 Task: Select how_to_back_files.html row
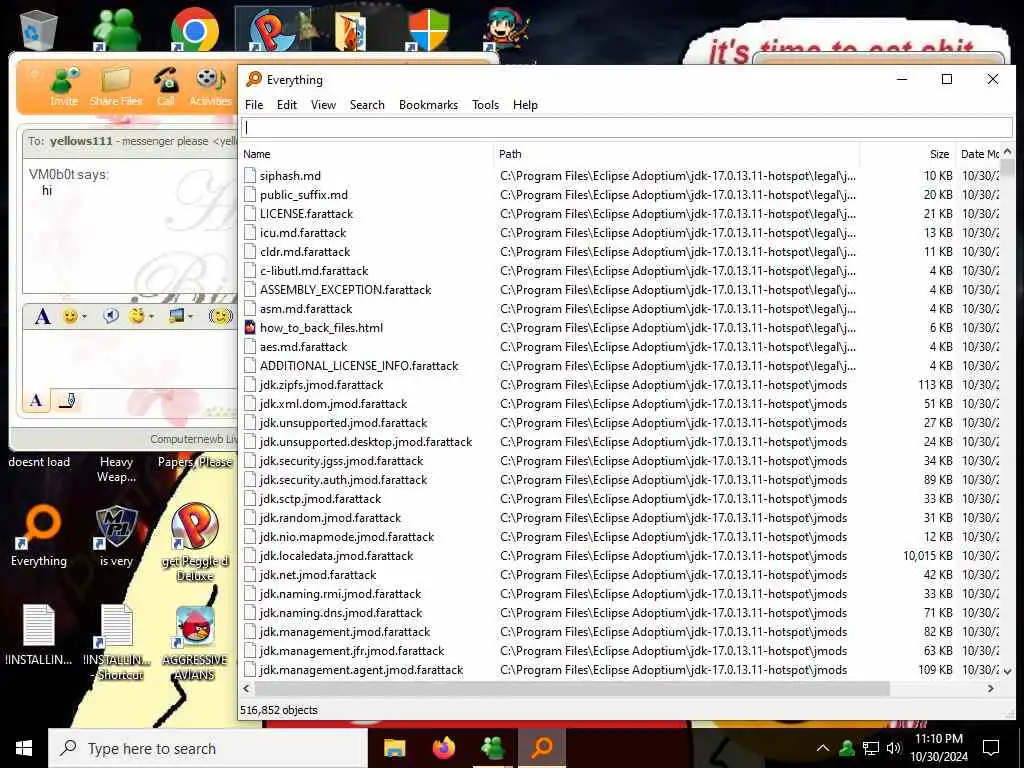point(620,328)
